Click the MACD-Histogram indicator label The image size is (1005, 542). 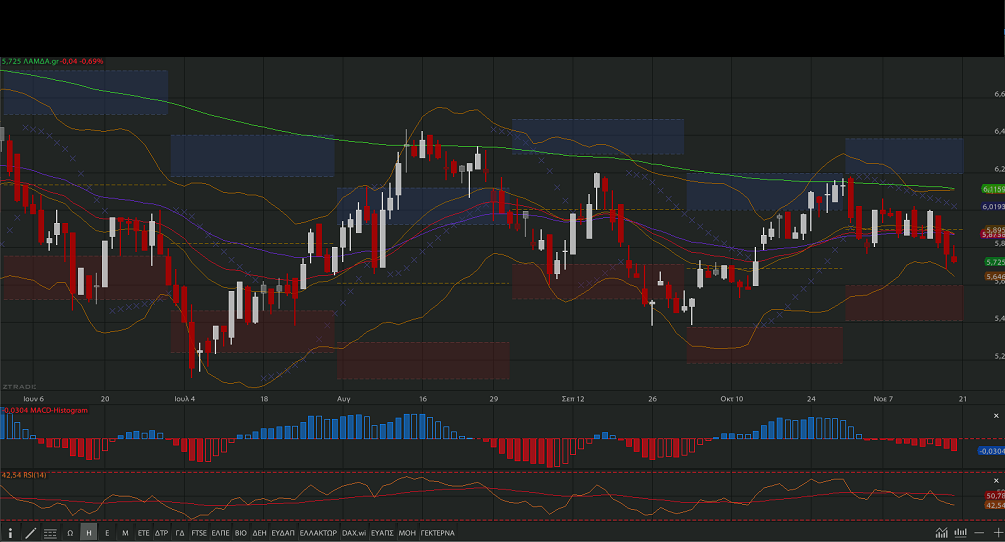pos(44,411)
